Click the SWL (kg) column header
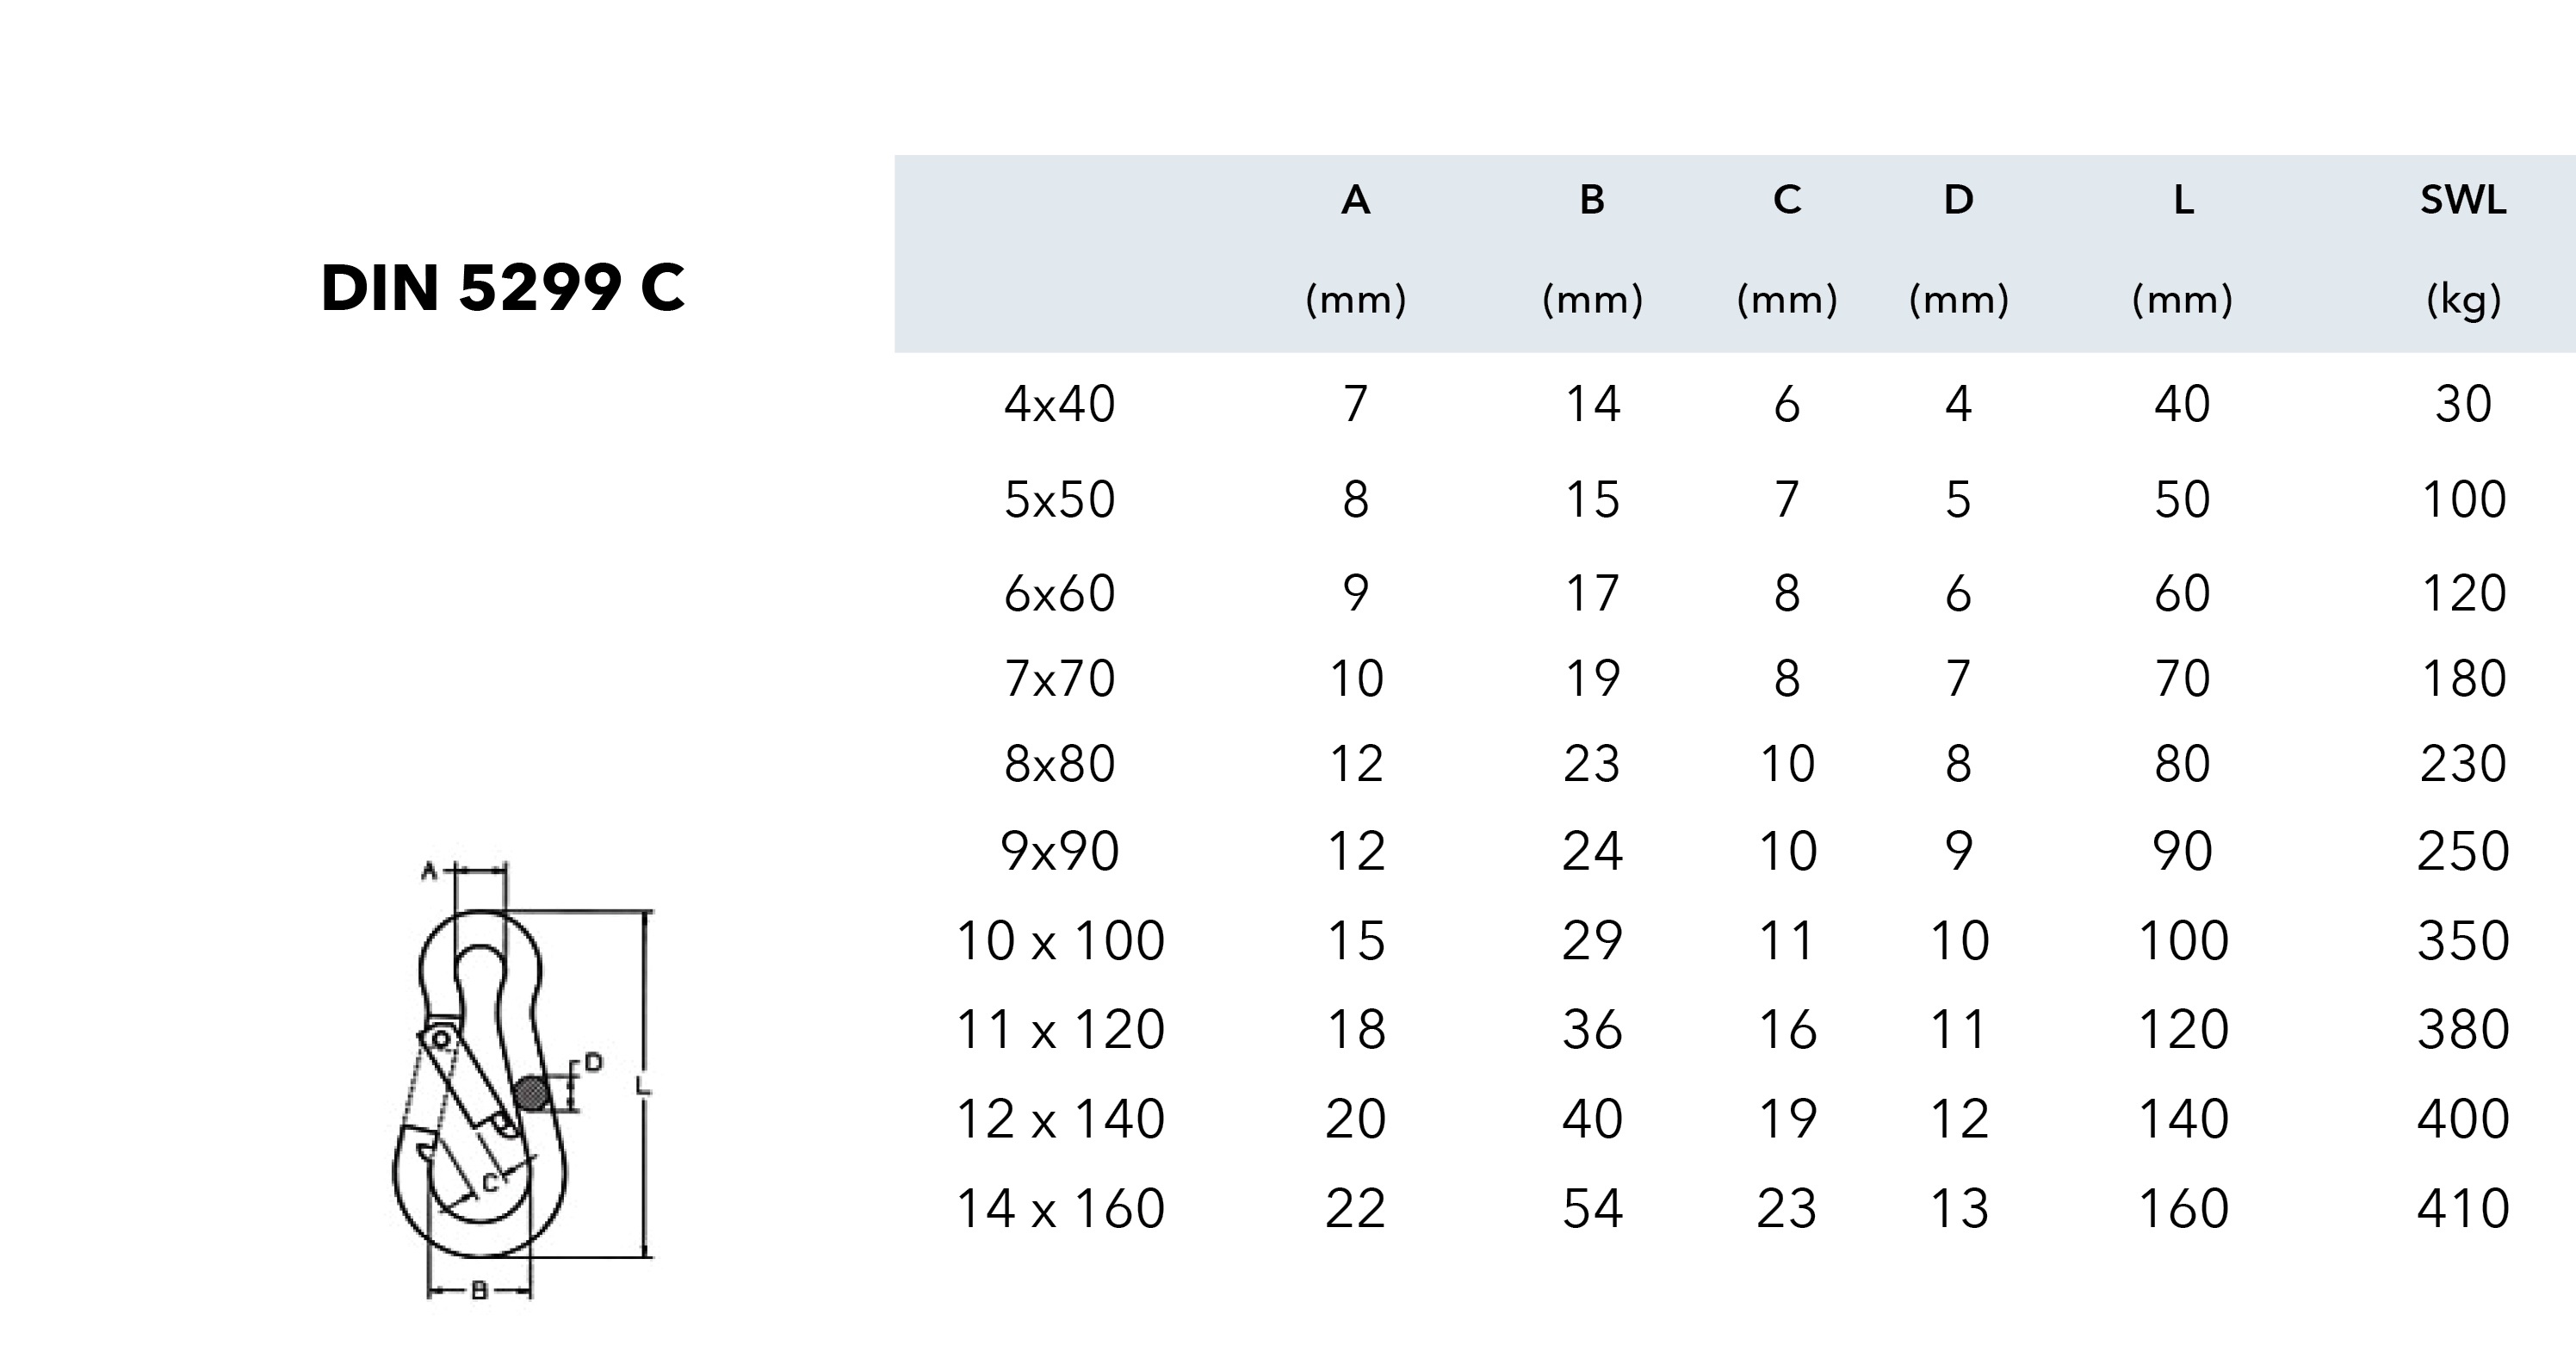The width and height of the screenshot is (2576, 1364). (2464, 250)
